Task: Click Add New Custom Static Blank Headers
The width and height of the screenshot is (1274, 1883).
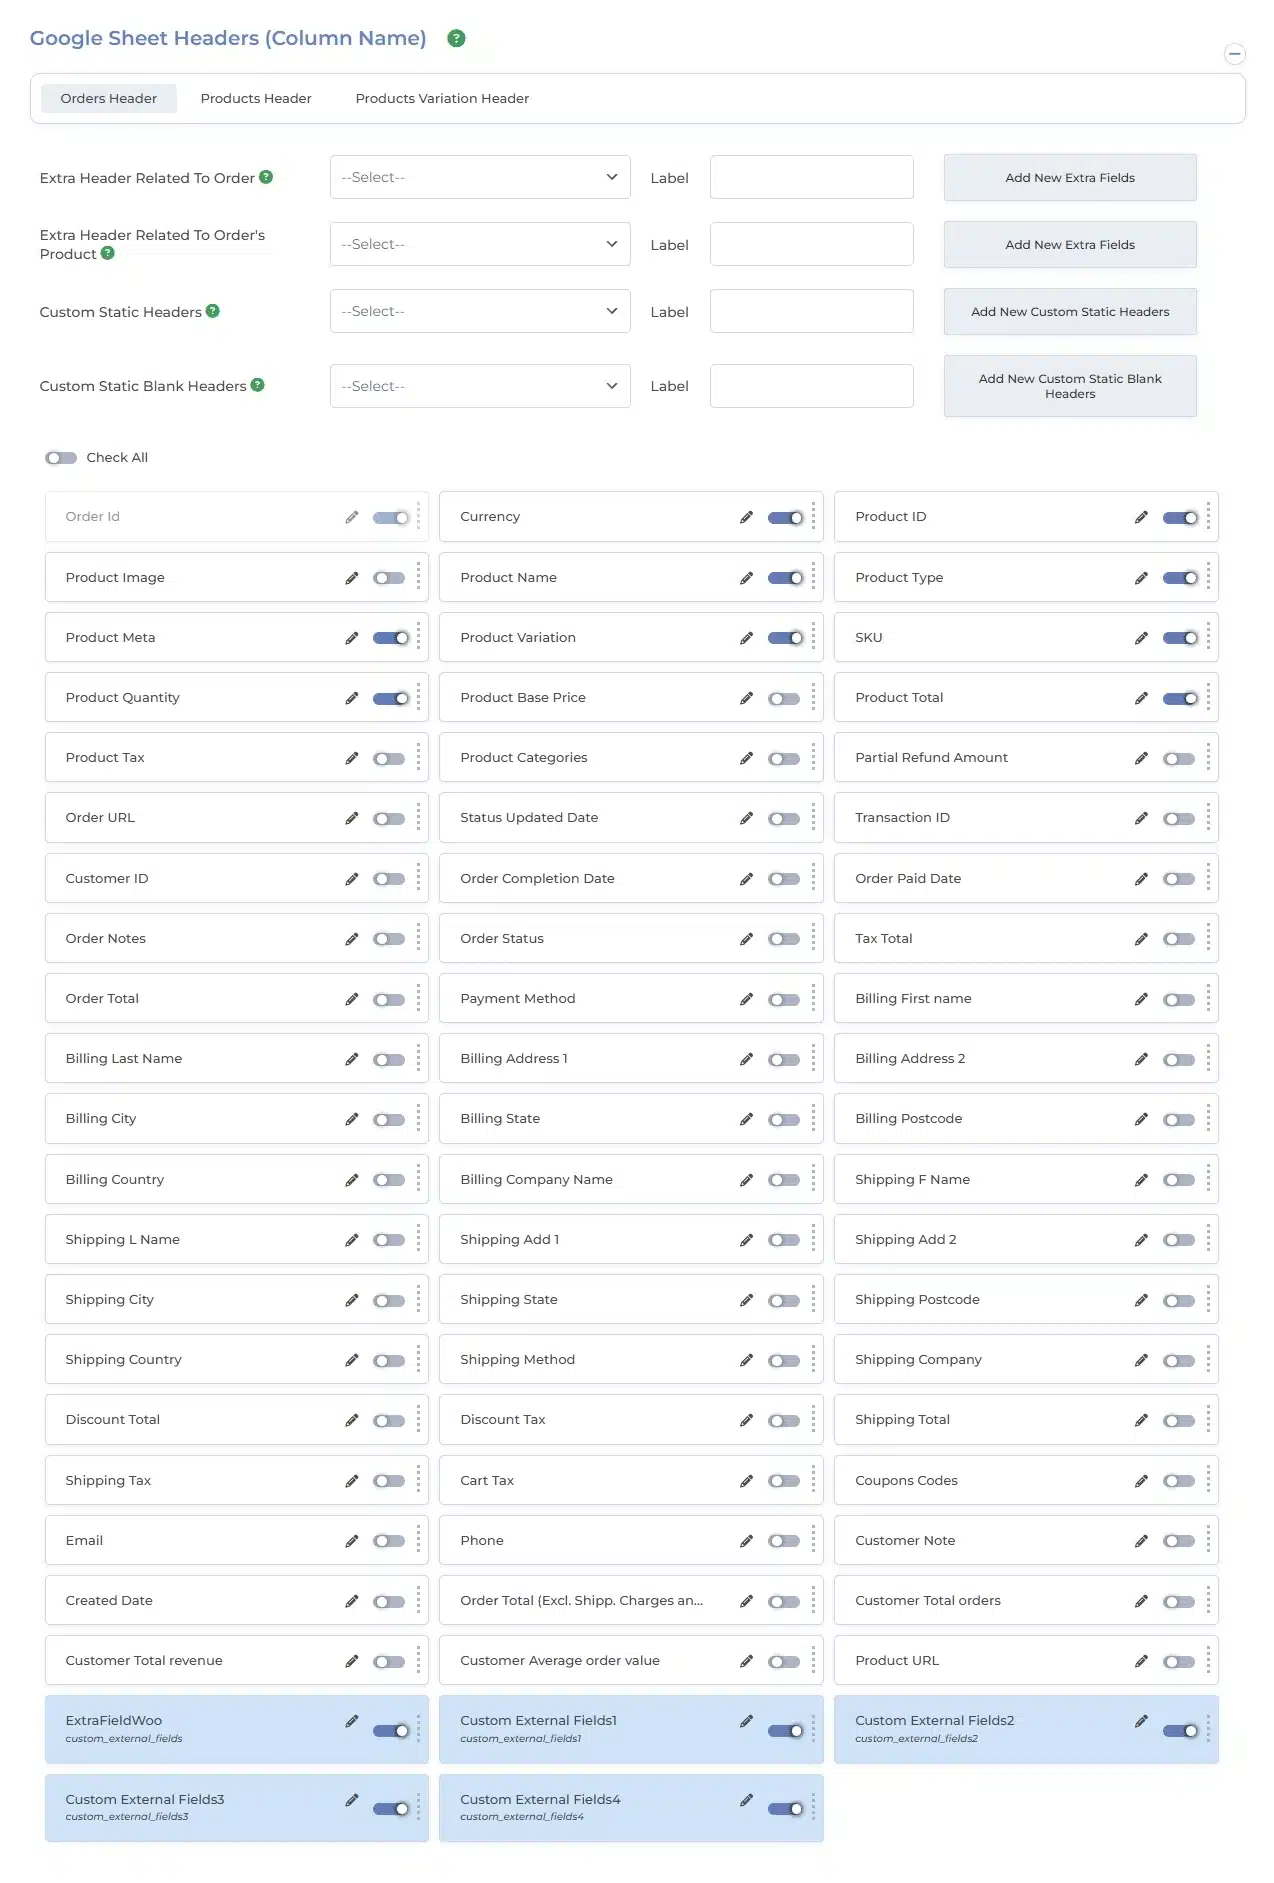Action: pyautogui.click(x=1069, y=386)
